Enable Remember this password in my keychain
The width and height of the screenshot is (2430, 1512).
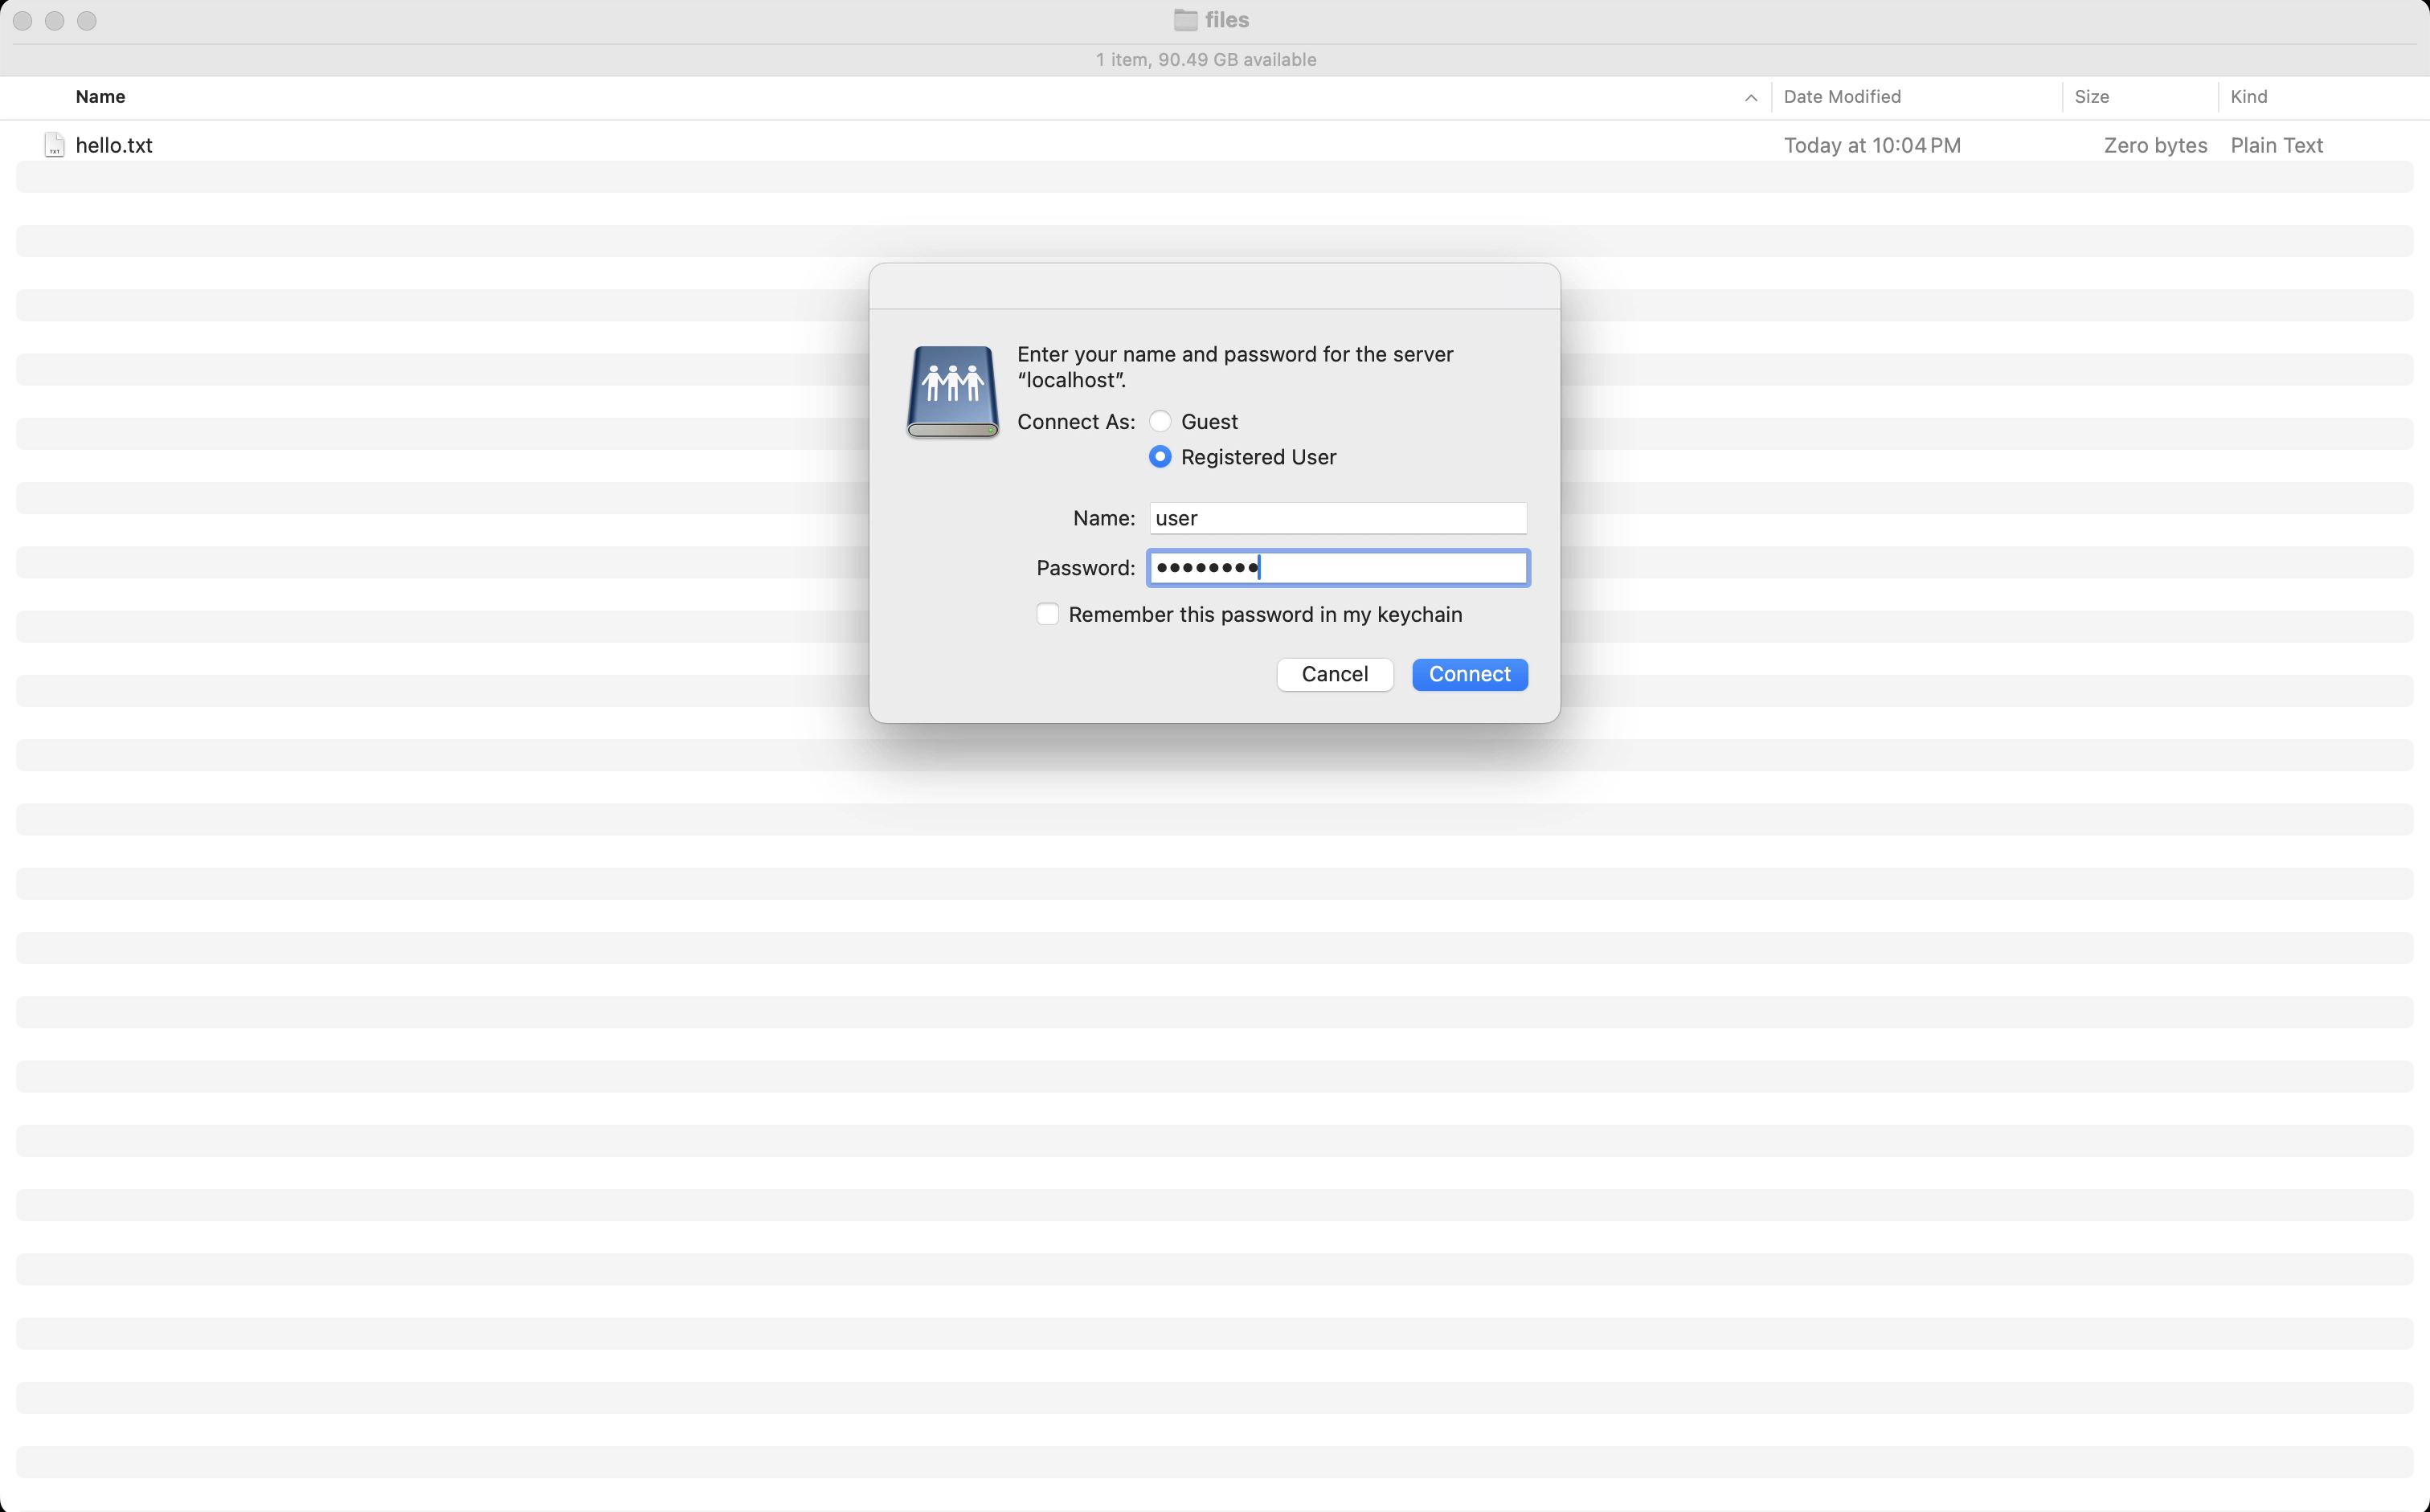coord(1047,614)
